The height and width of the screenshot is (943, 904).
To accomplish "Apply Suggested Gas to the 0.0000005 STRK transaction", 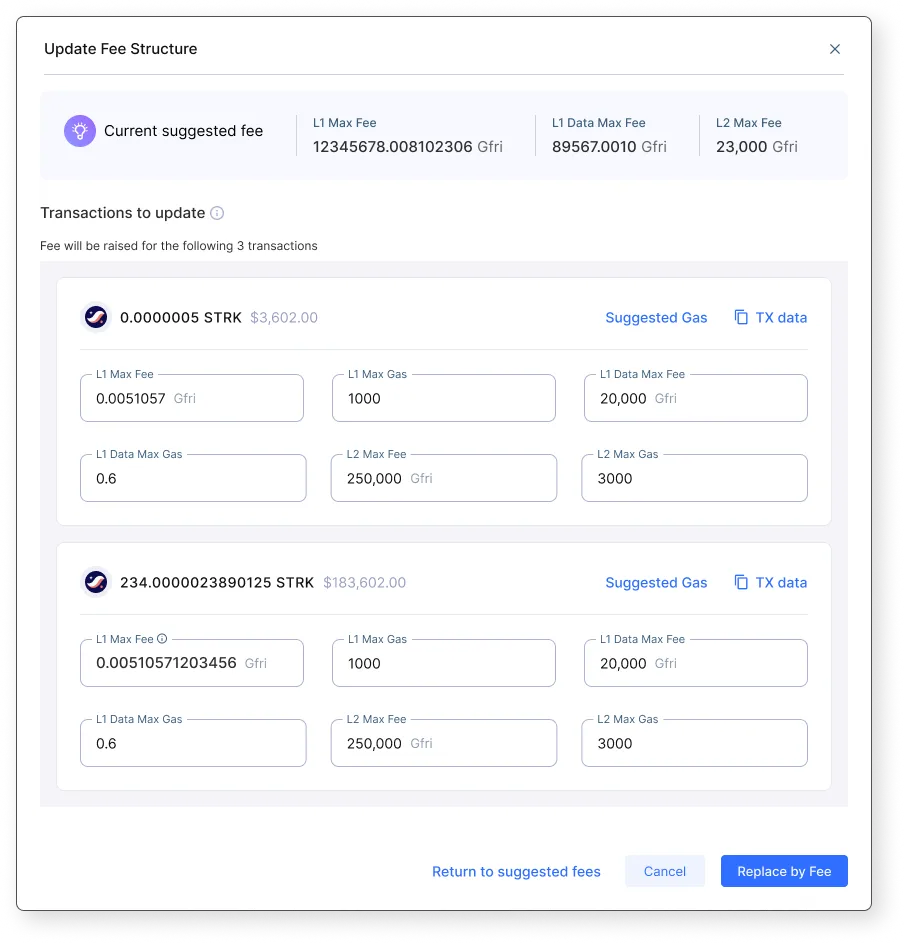I will 656,318.
